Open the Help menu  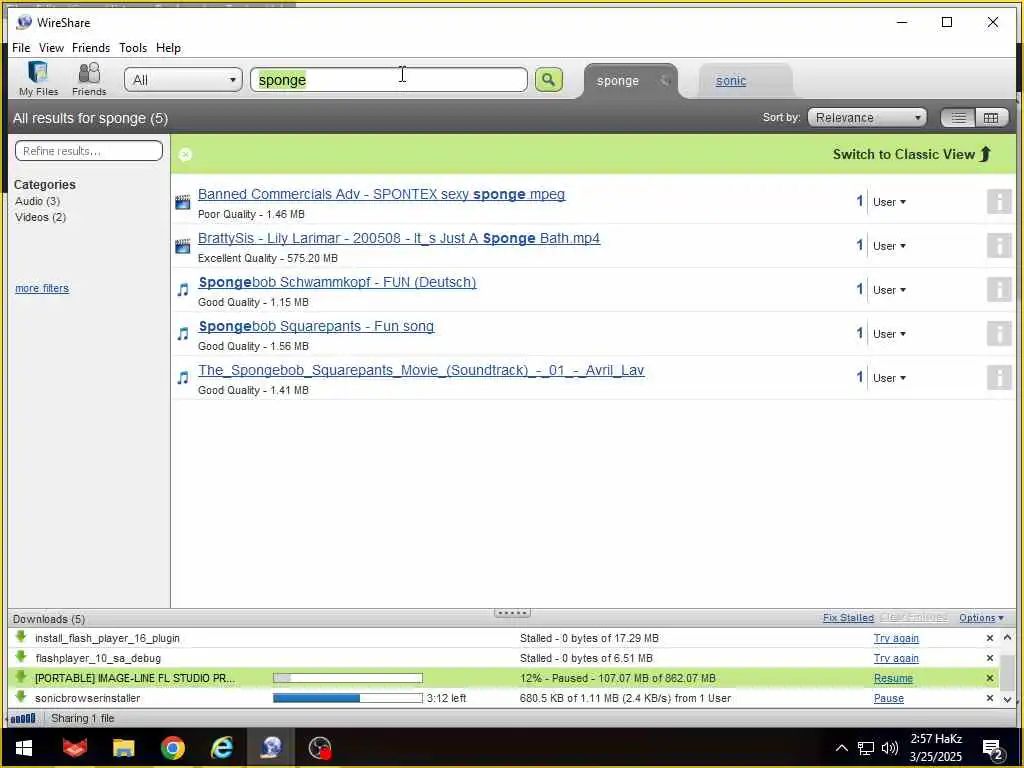point(168,48)
